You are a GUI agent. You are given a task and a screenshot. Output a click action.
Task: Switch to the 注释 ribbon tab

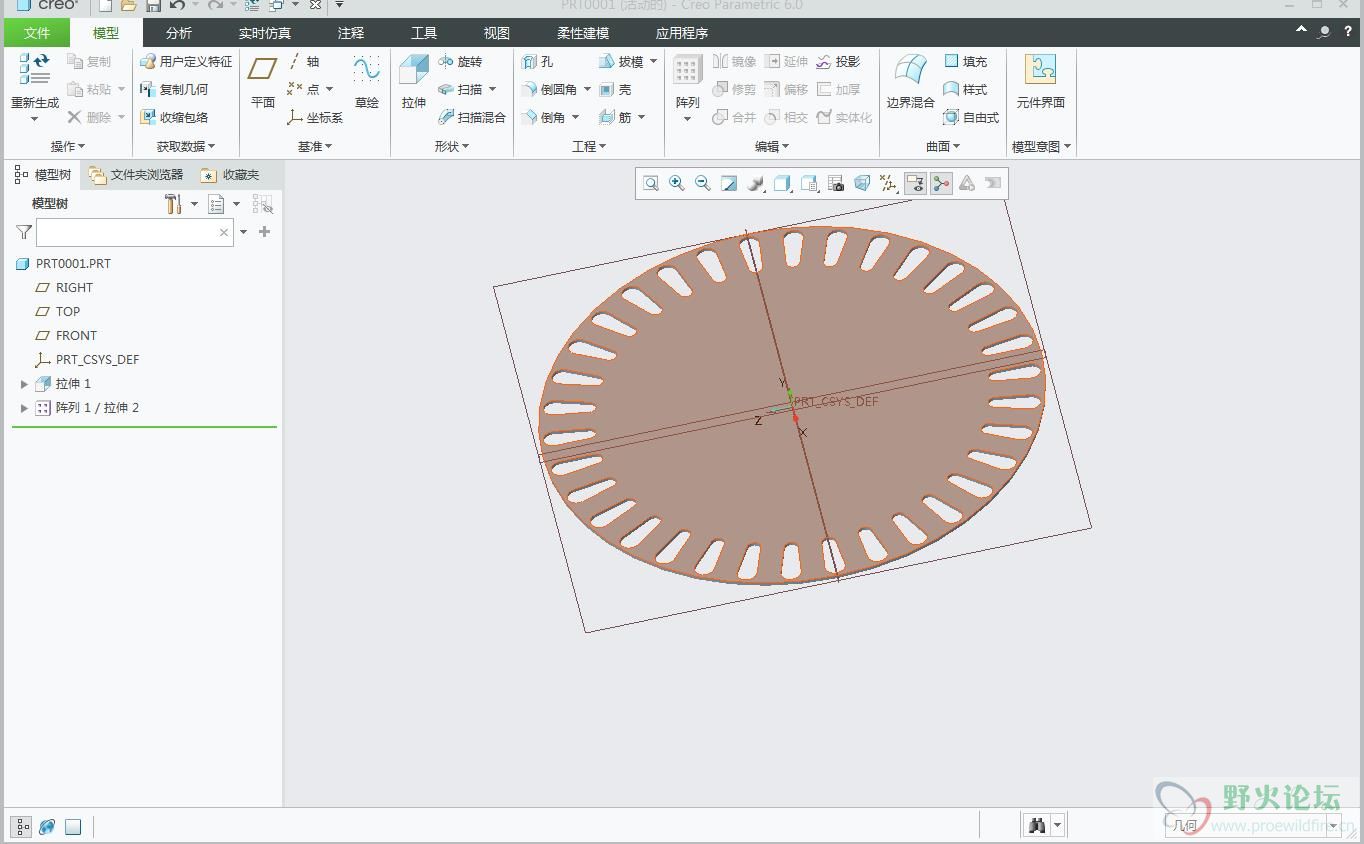351,33
